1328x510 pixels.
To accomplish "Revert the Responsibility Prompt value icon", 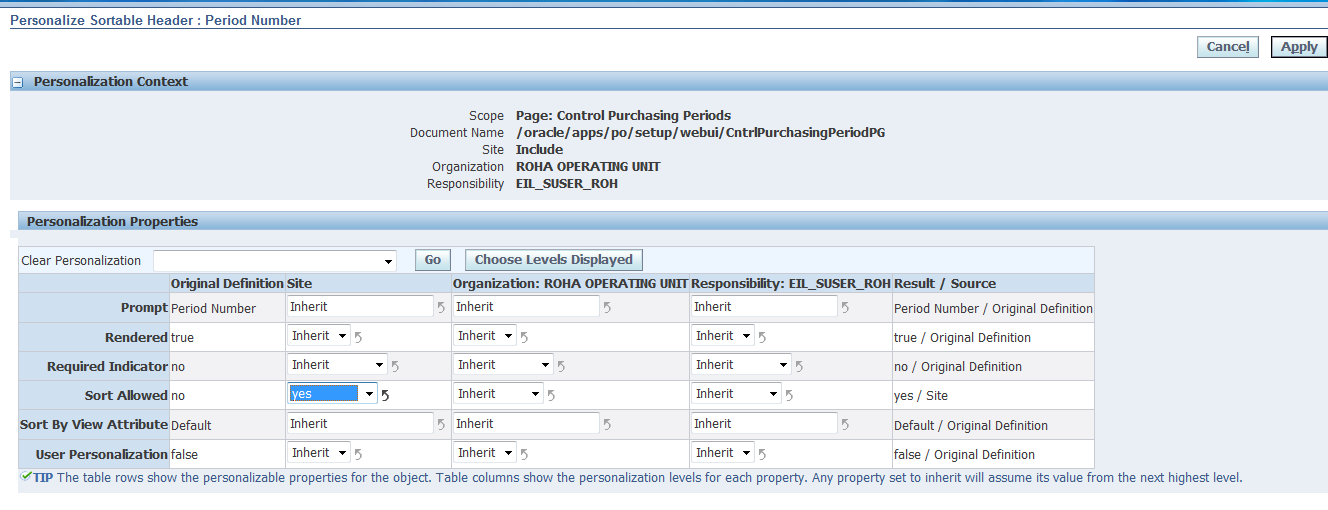I will click(845, 308).
